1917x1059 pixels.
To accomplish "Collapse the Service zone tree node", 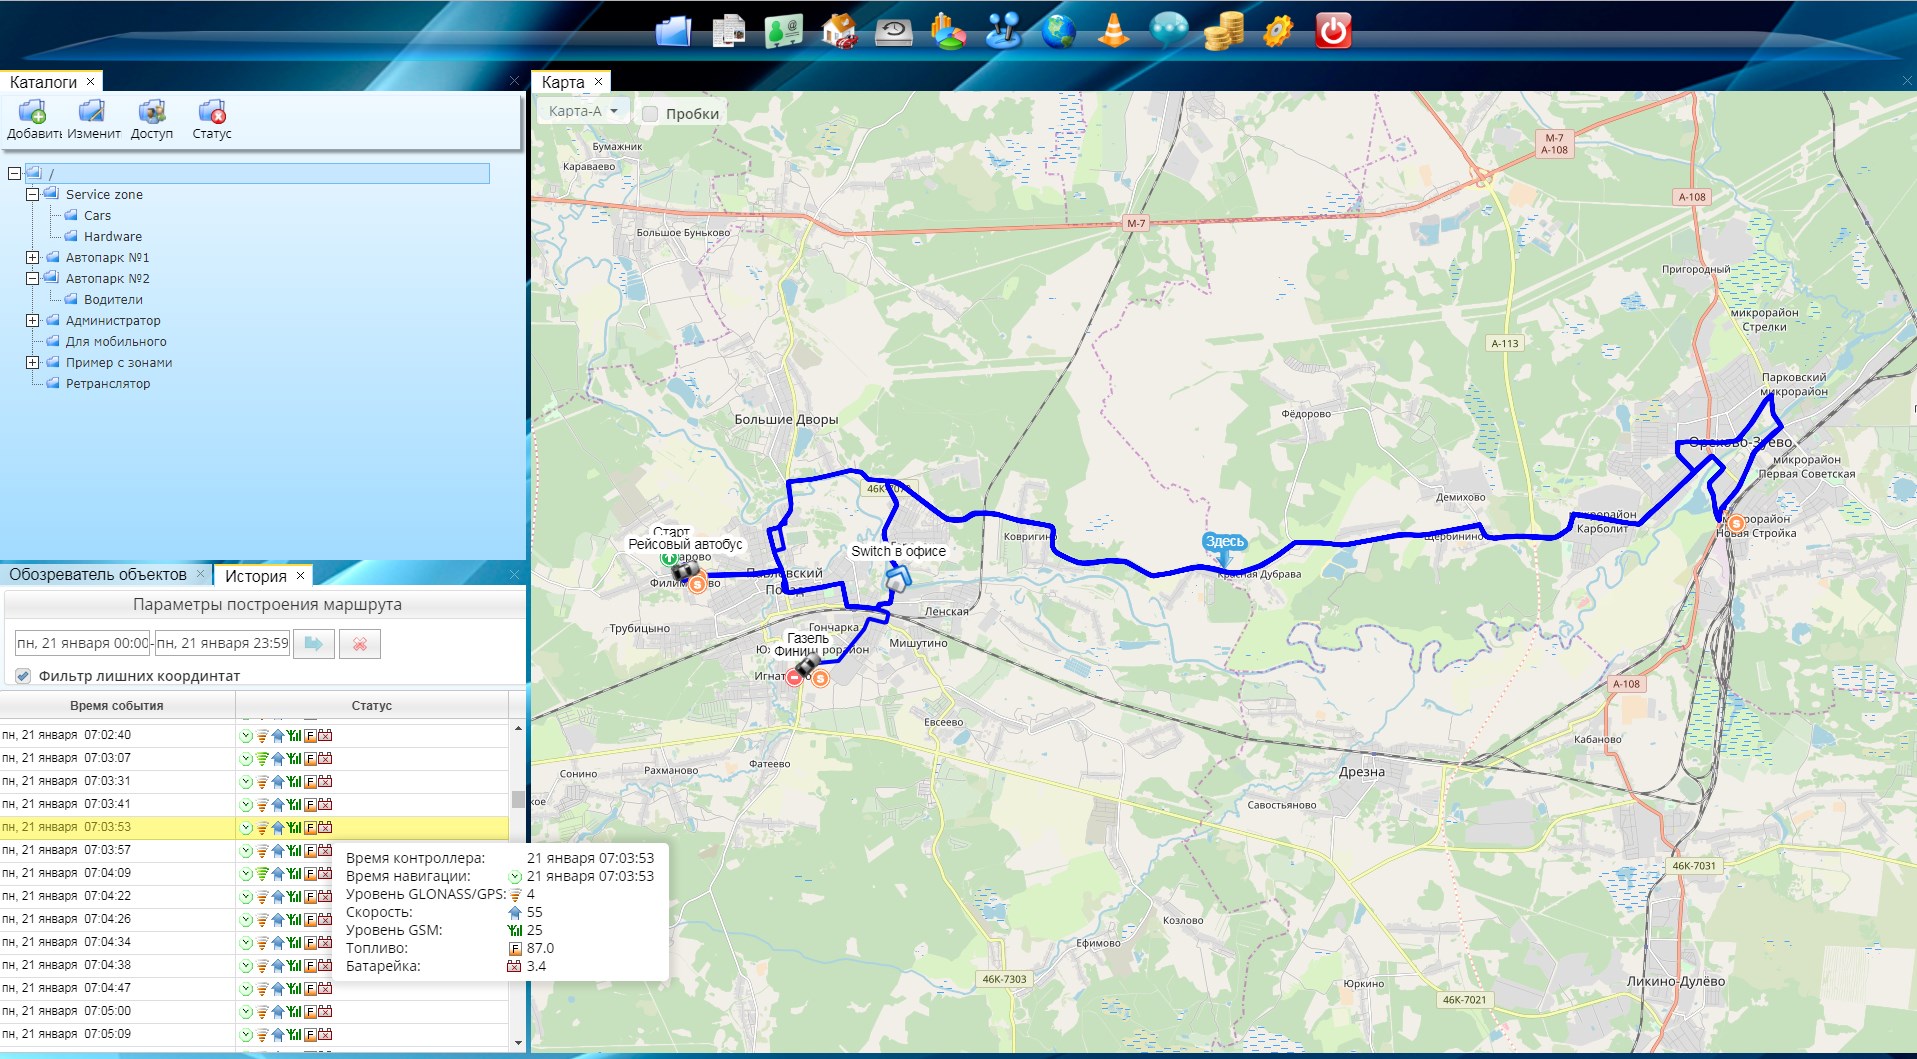I will [32, 195].
